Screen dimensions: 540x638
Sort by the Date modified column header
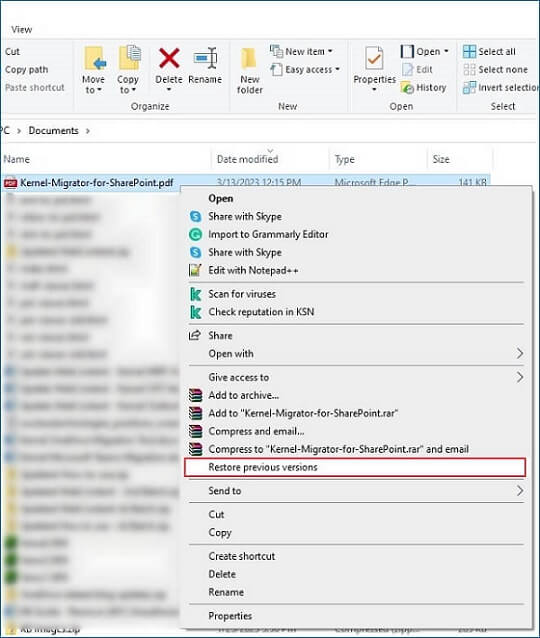point(247,159)
